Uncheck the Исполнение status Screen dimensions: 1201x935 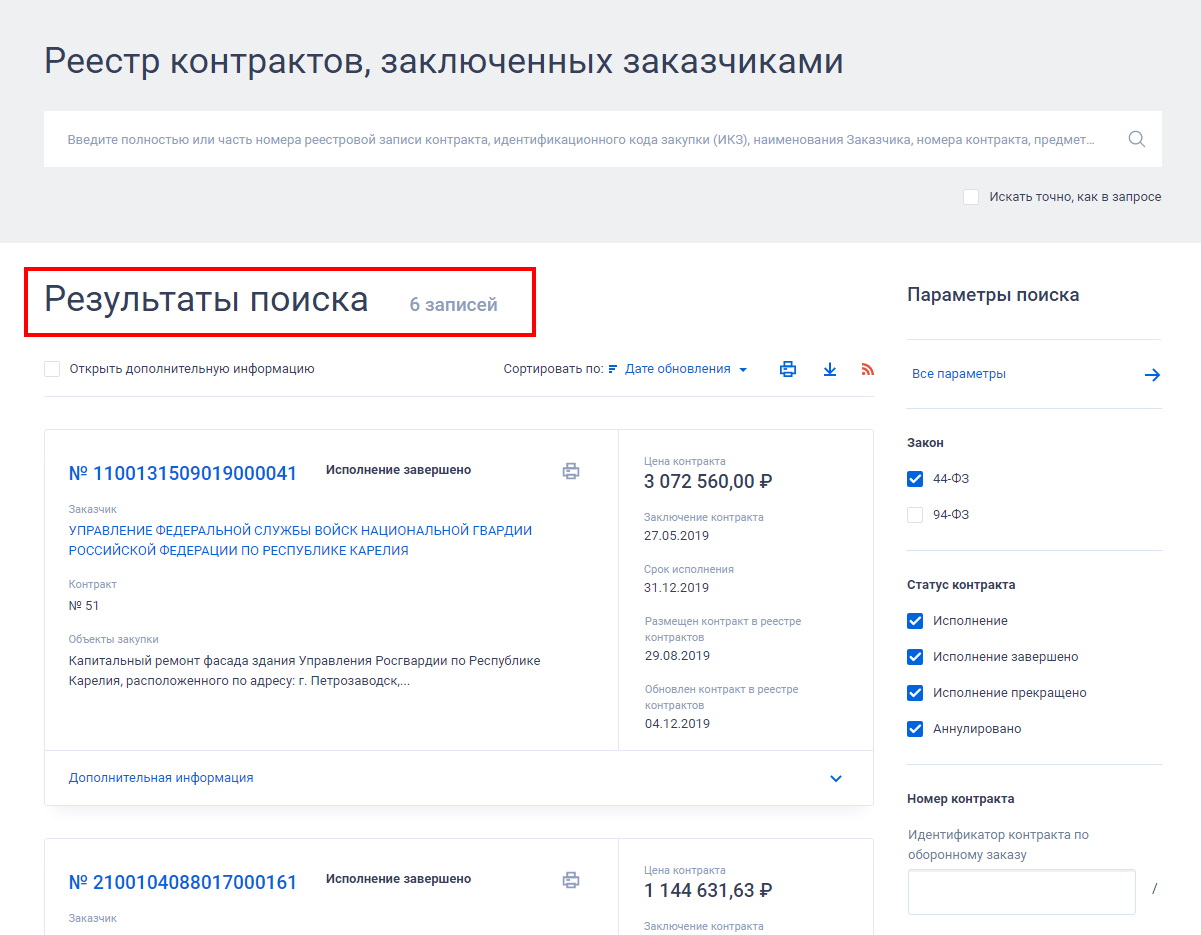coord(915,621)
